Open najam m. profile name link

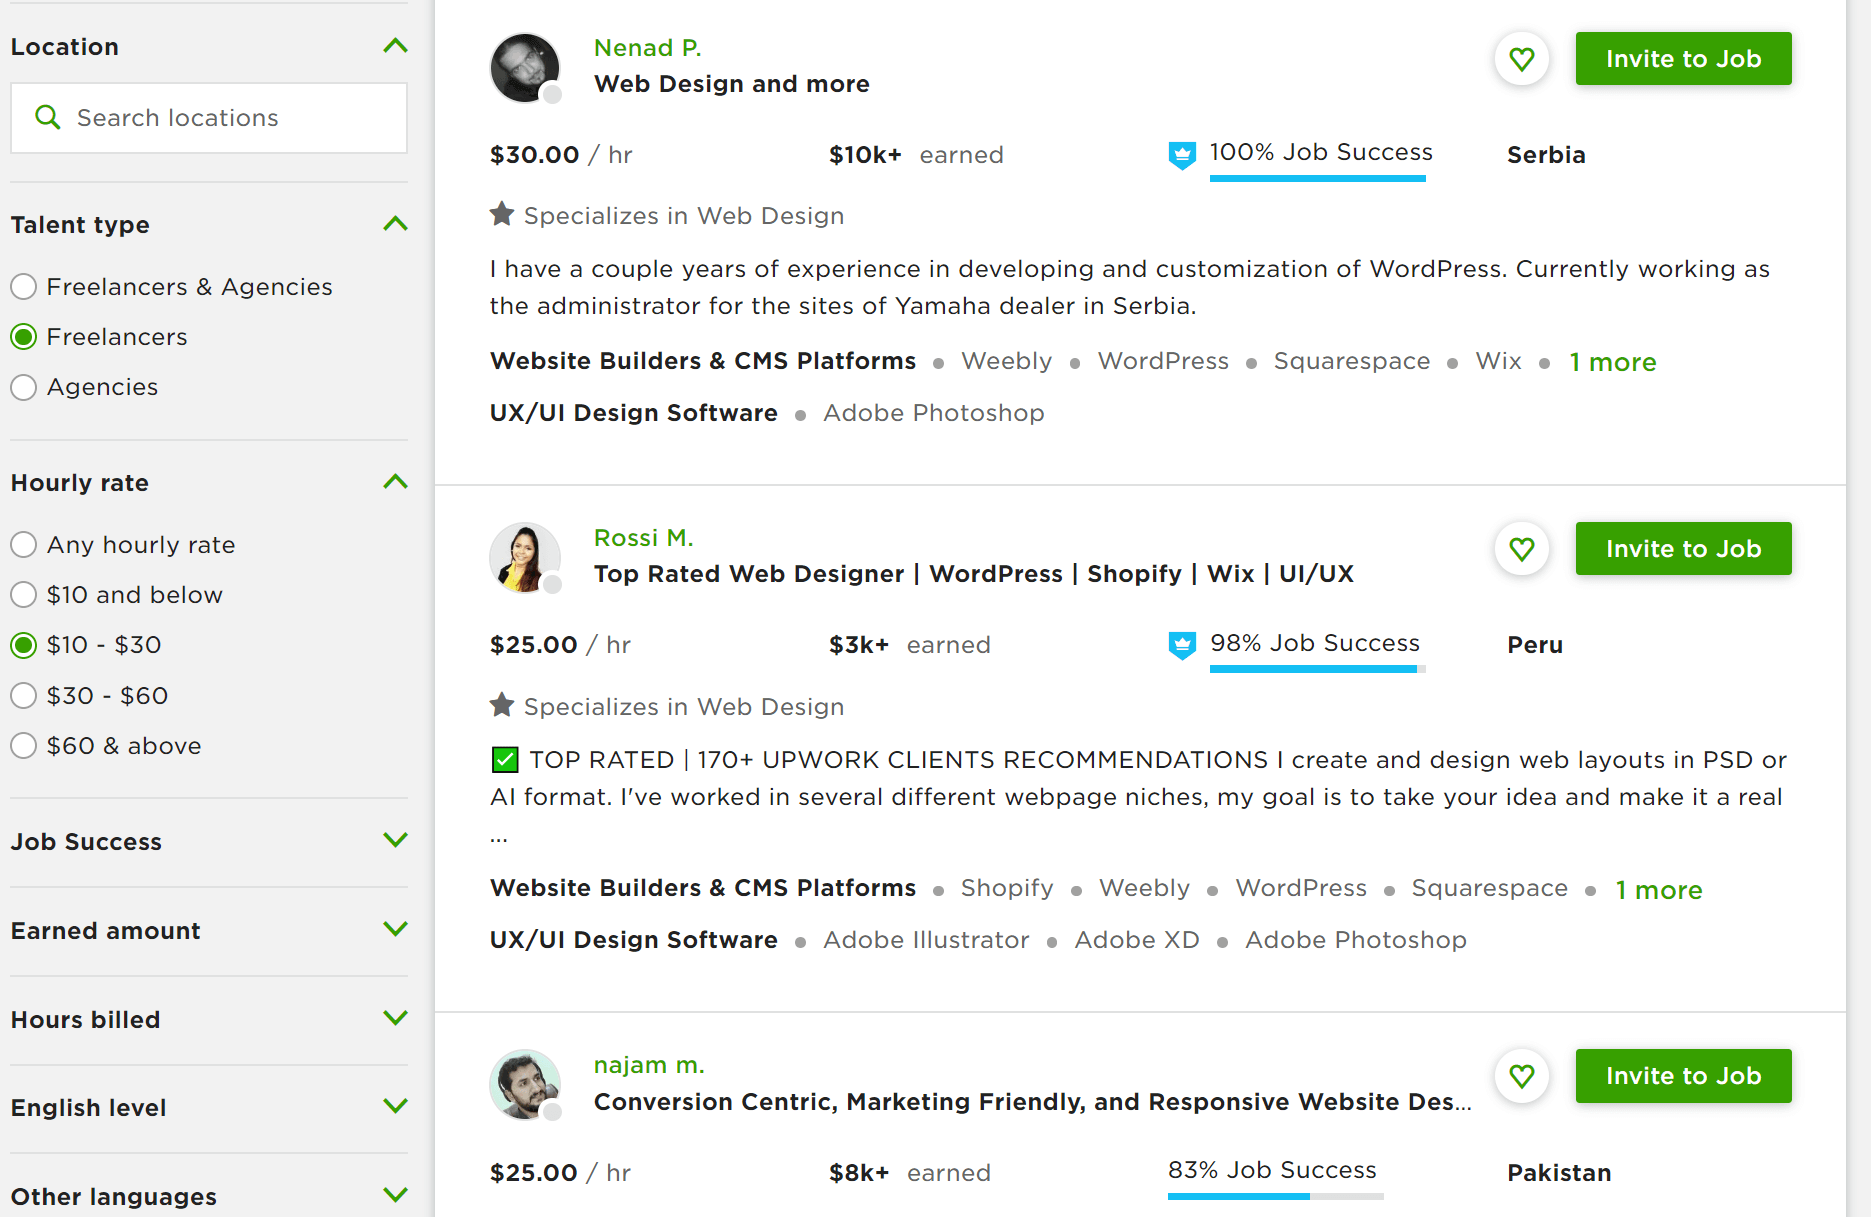[649, 1065]
